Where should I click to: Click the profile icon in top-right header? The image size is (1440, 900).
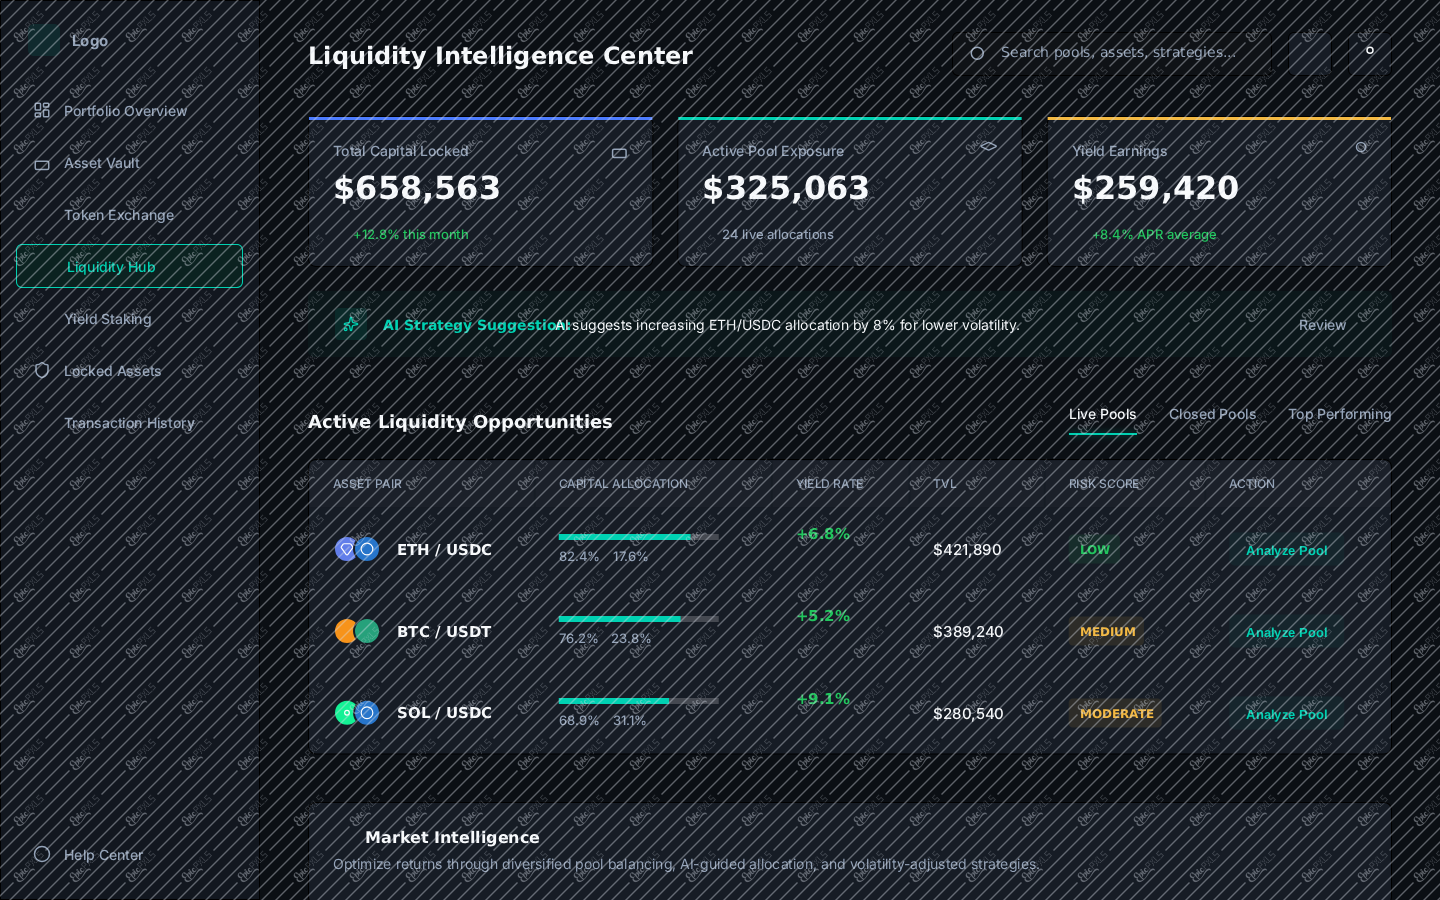click(1370, 52)
